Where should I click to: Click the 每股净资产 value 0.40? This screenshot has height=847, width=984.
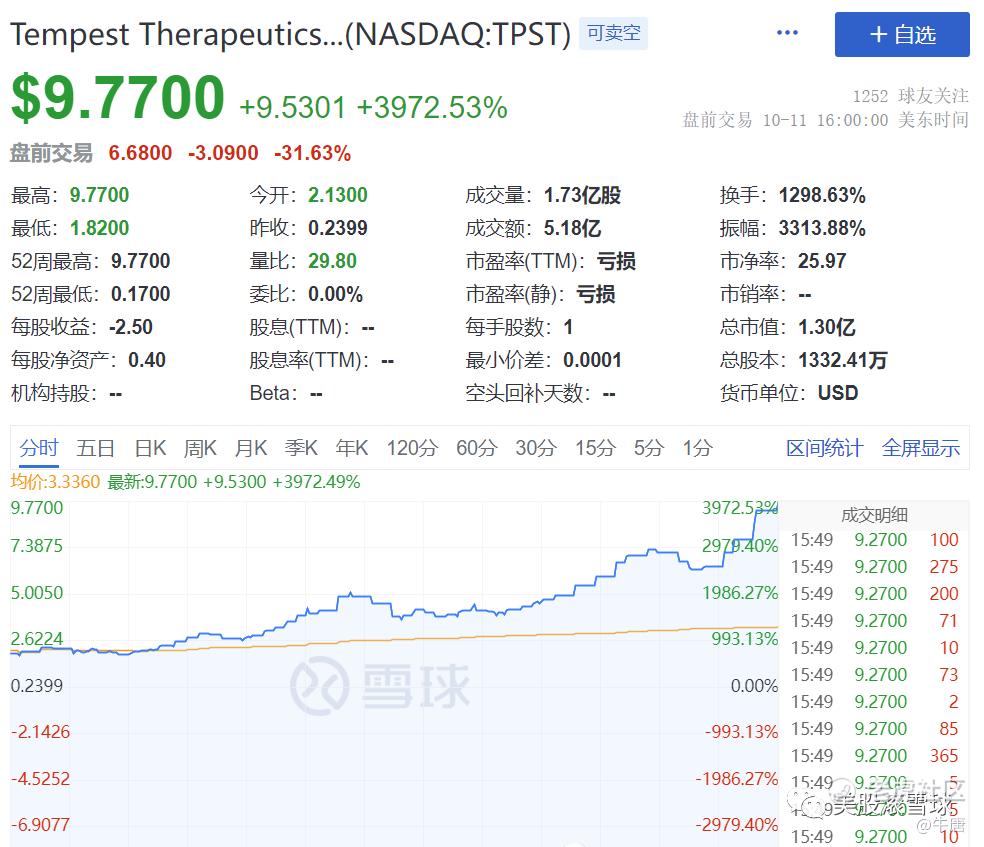[147, 360]
